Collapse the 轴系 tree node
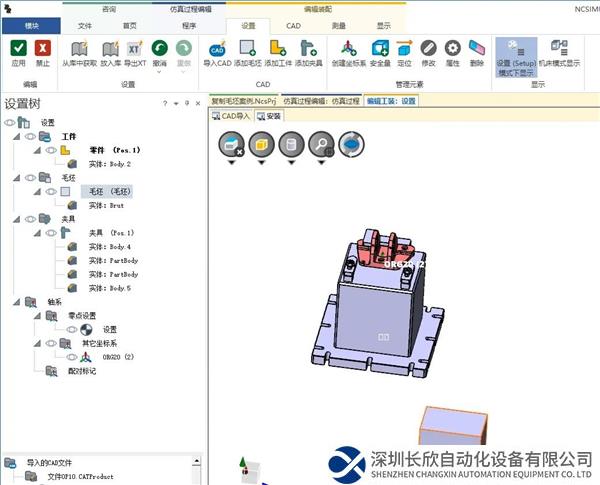Image resolution: width=600 pixels, height=485 pixels. (18, 301)
